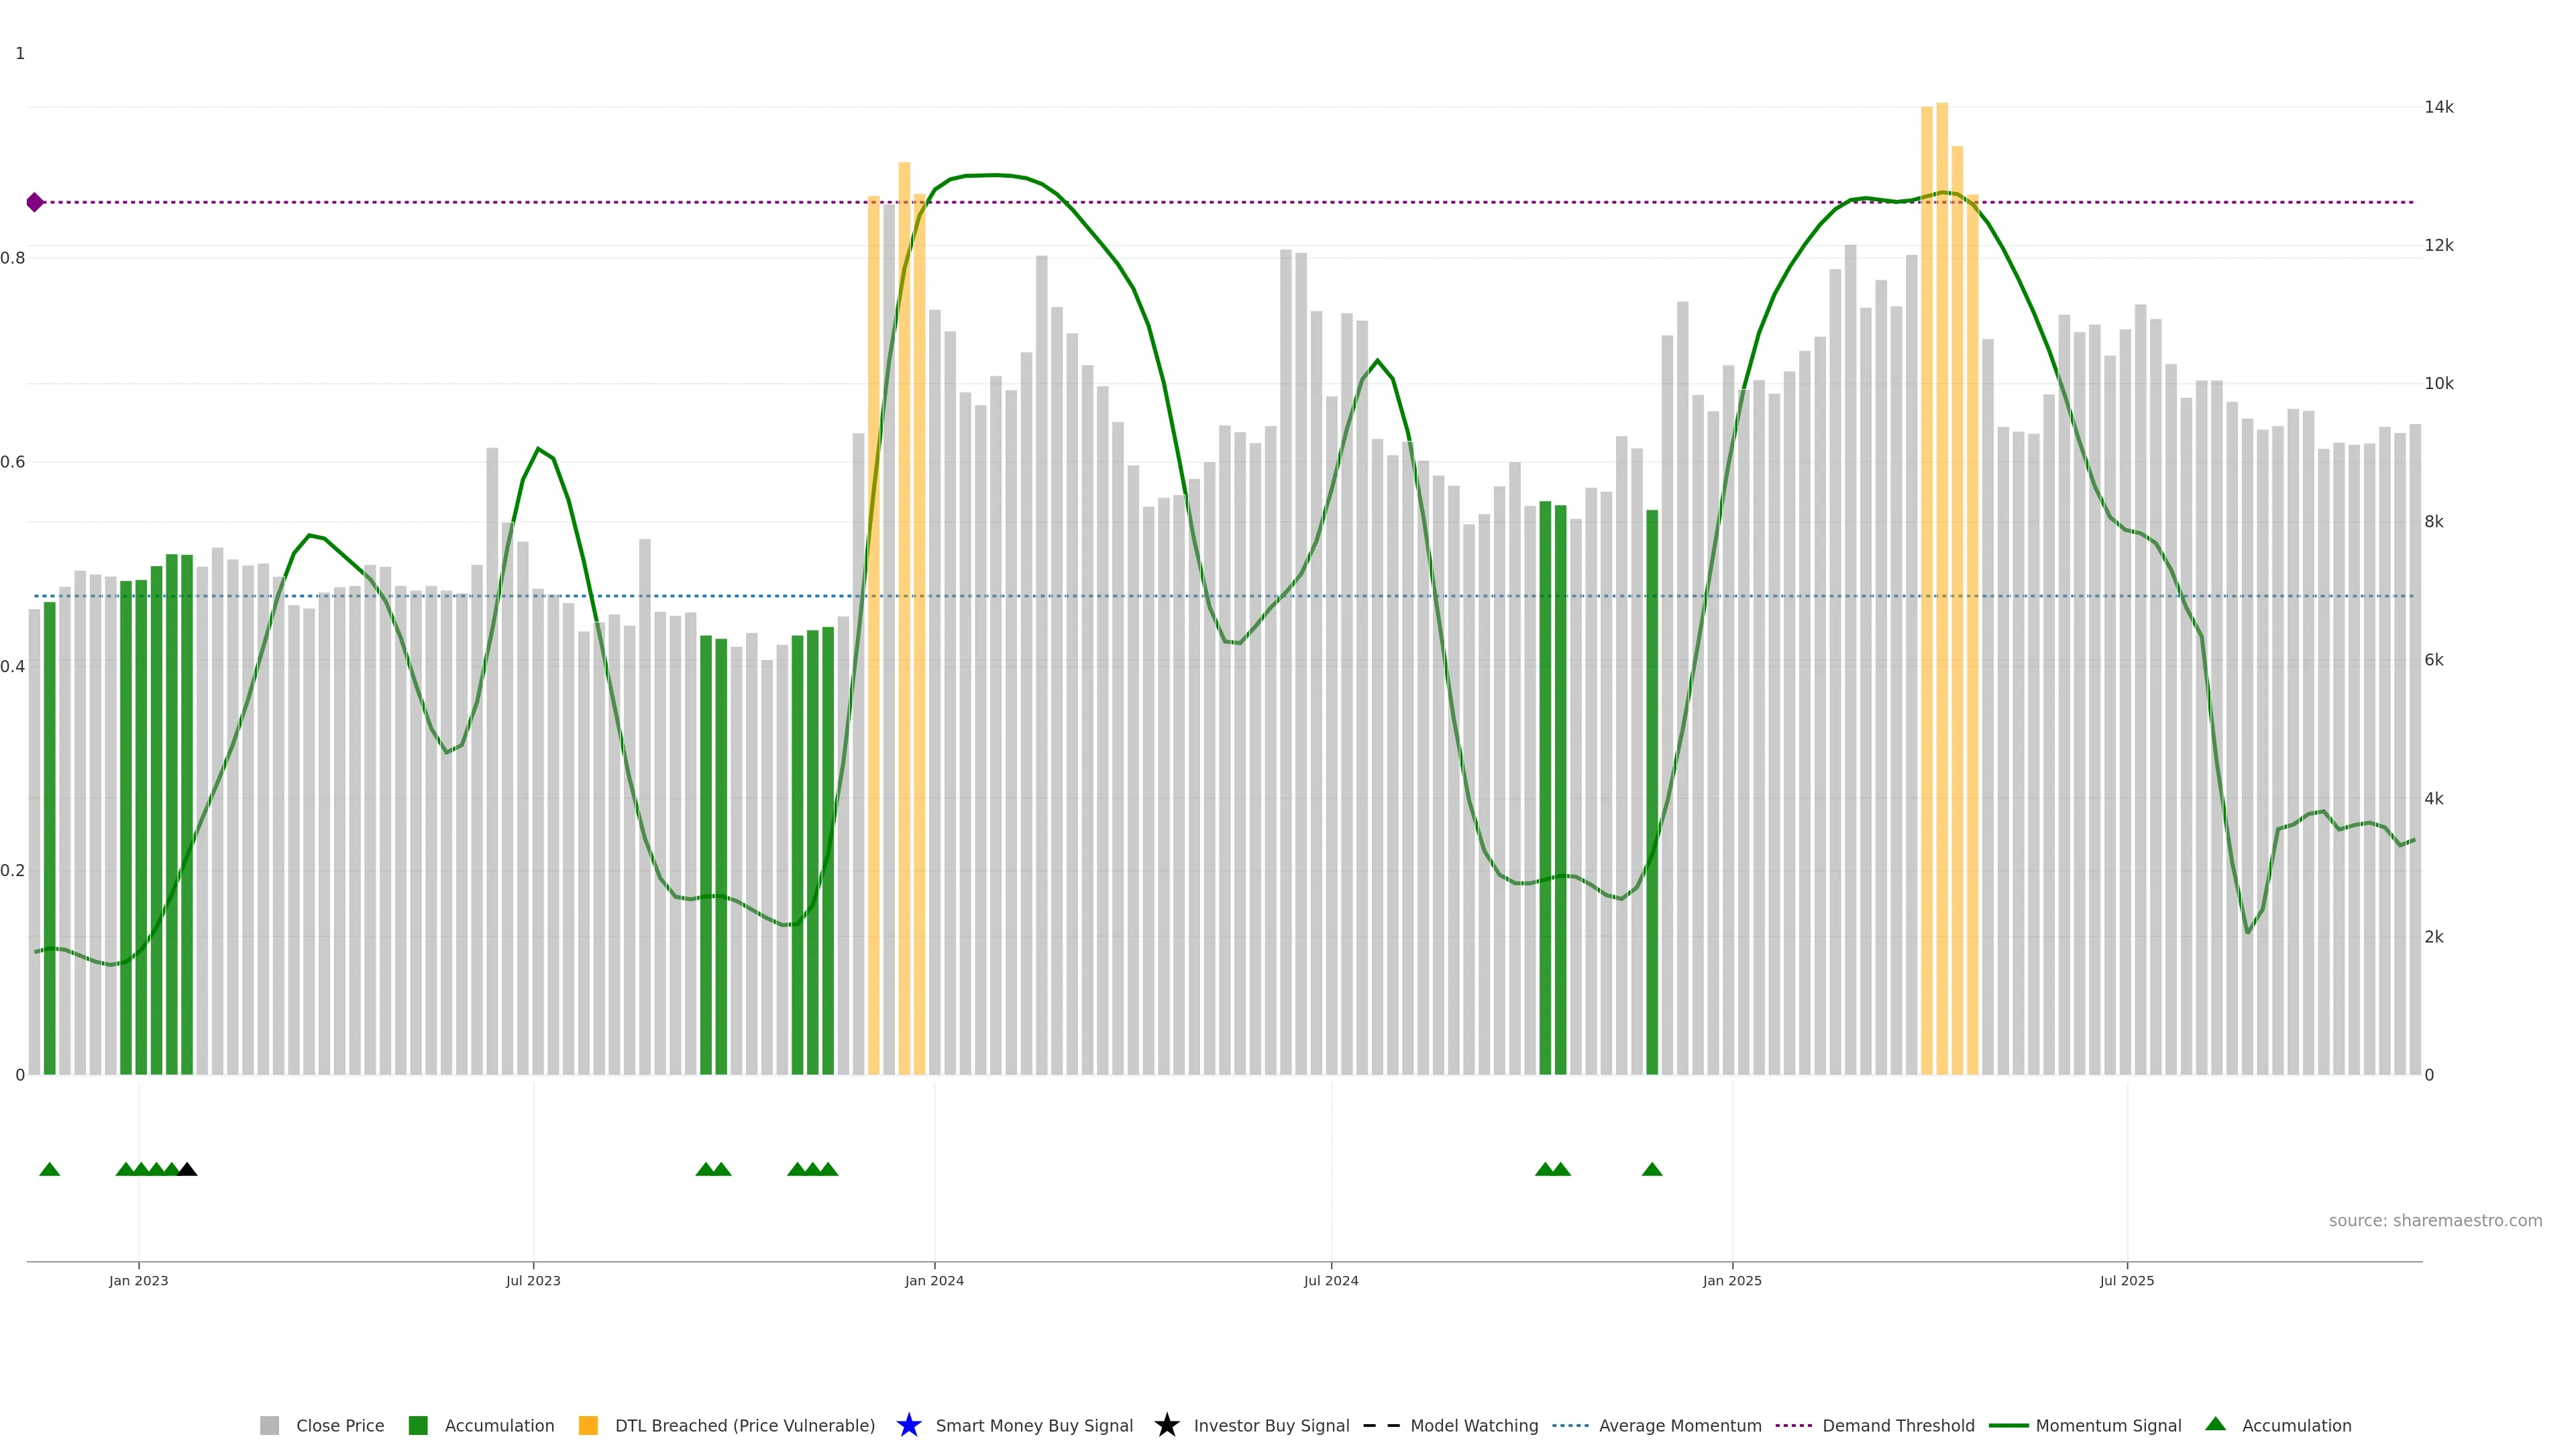Click the gray Close Price color swatch

click(269, 1425)
